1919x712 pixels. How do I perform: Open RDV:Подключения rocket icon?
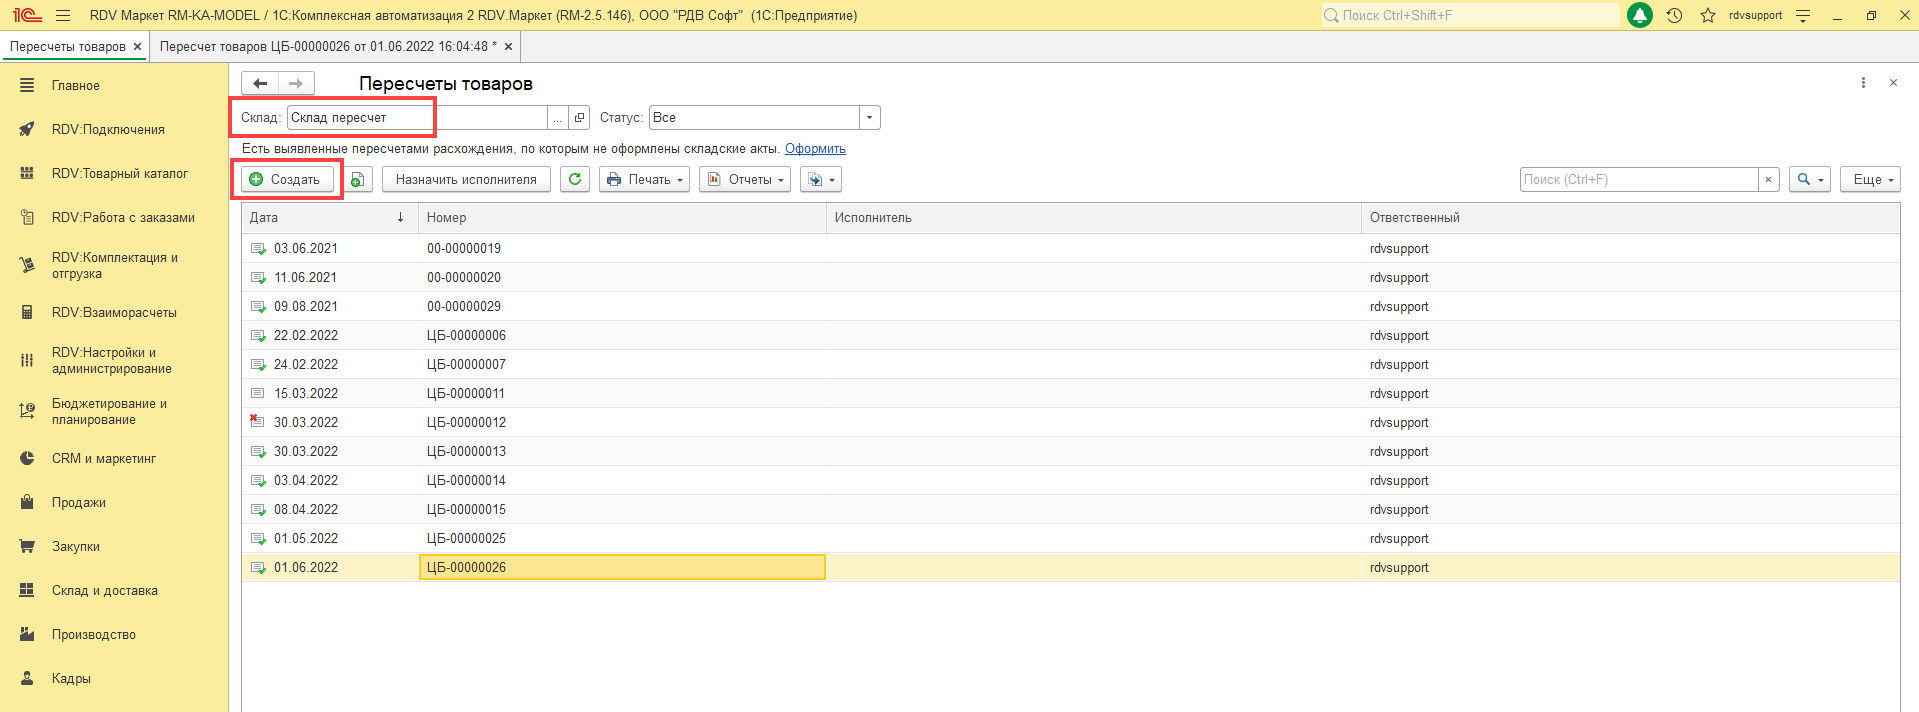(x=27, y=129)
